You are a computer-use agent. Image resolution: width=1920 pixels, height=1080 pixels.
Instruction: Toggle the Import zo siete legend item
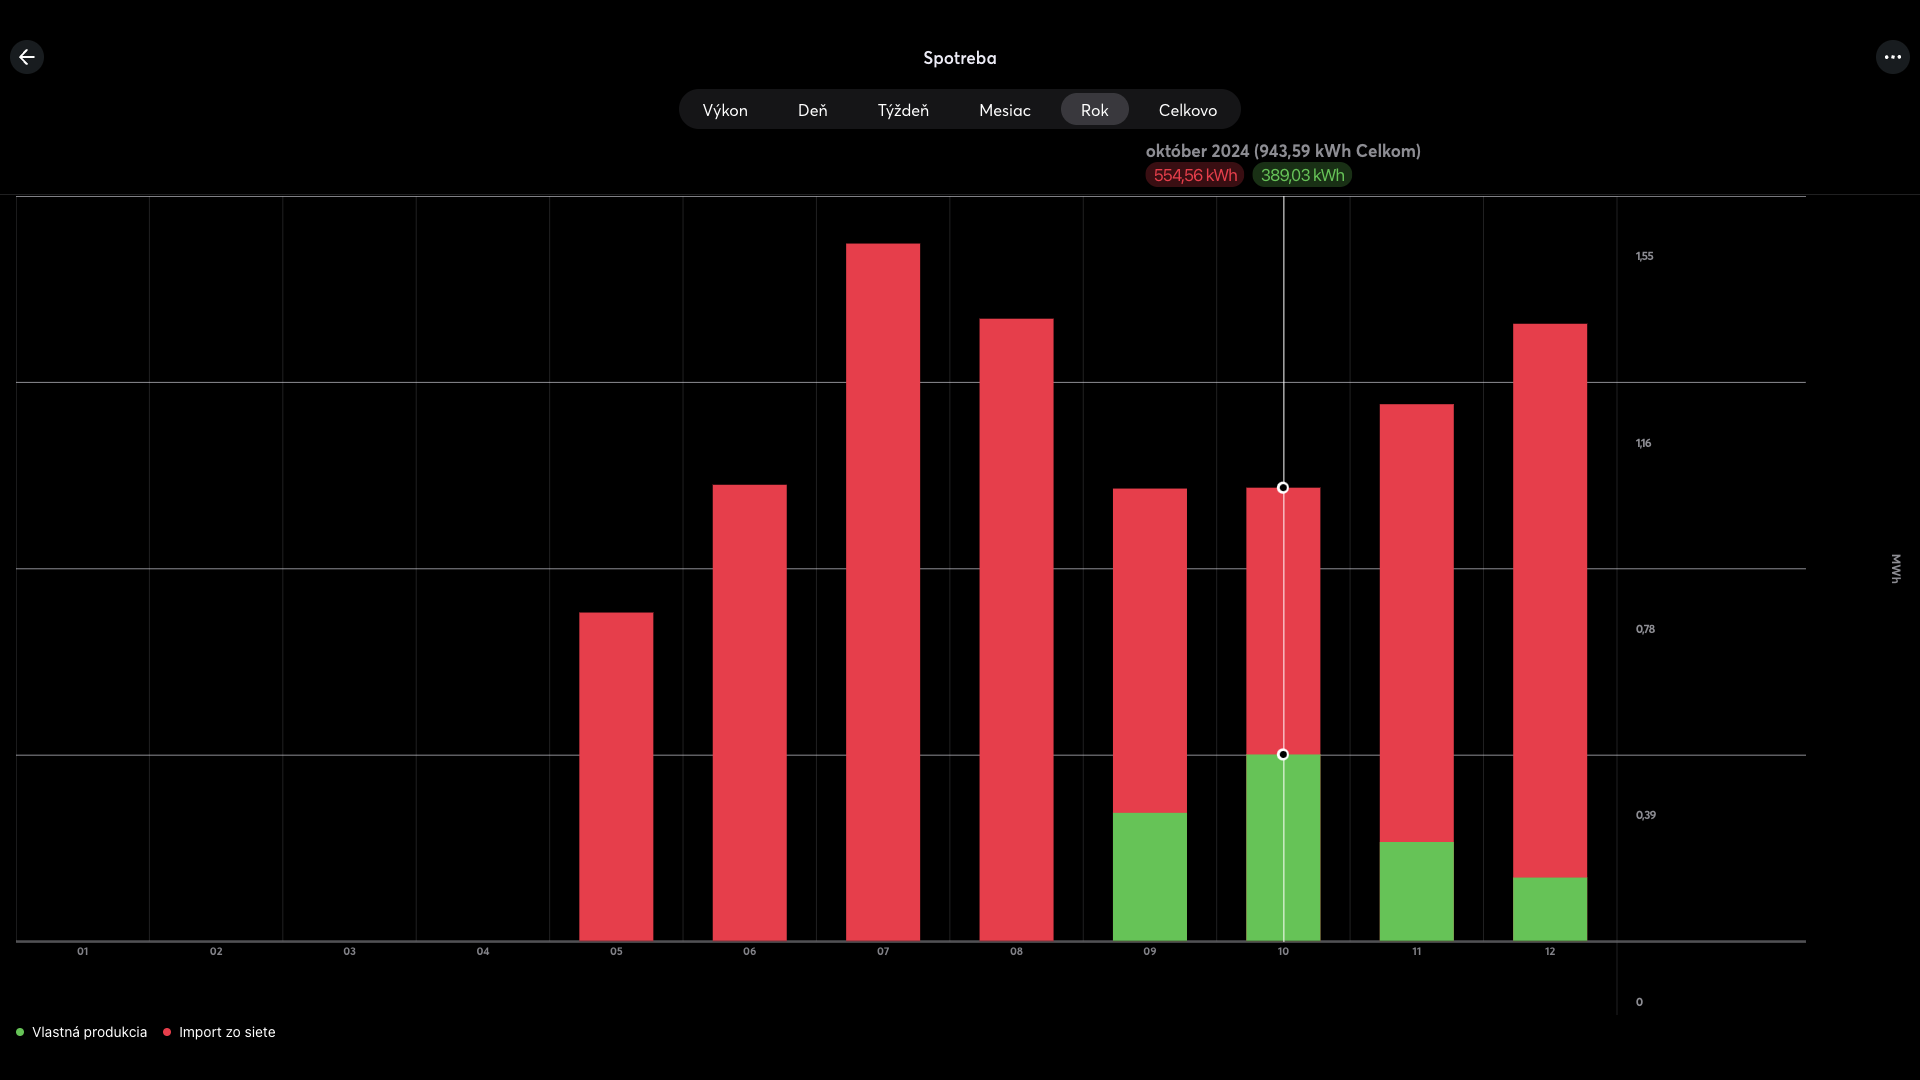click(x=227, y=1032)
